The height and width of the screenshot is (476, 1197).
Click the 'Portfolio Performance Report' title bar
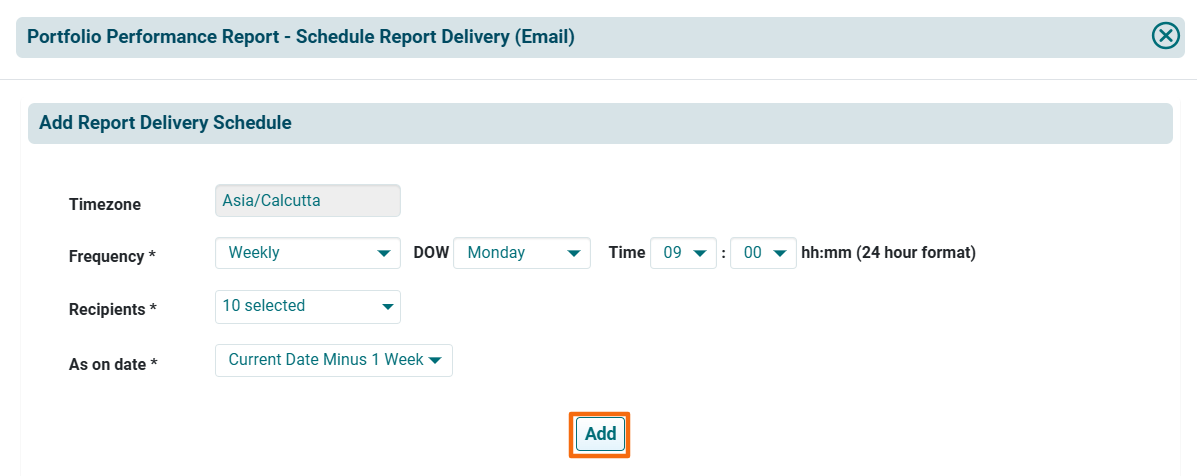300,37
